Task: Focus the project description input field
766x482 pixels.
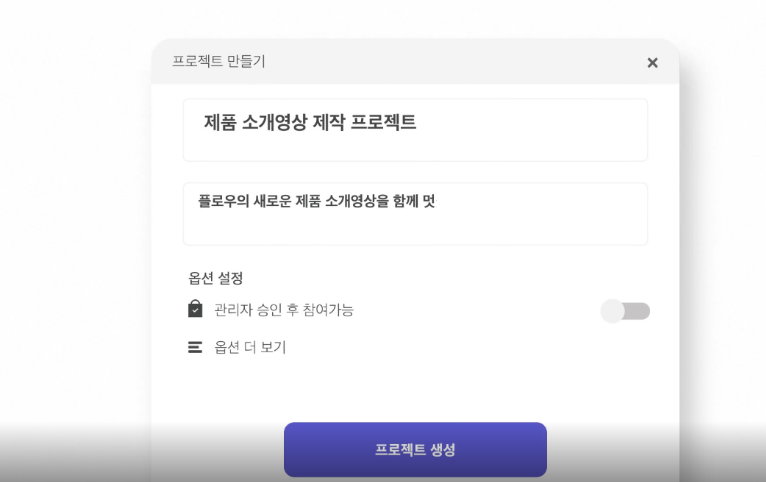Action: [415, 213]
